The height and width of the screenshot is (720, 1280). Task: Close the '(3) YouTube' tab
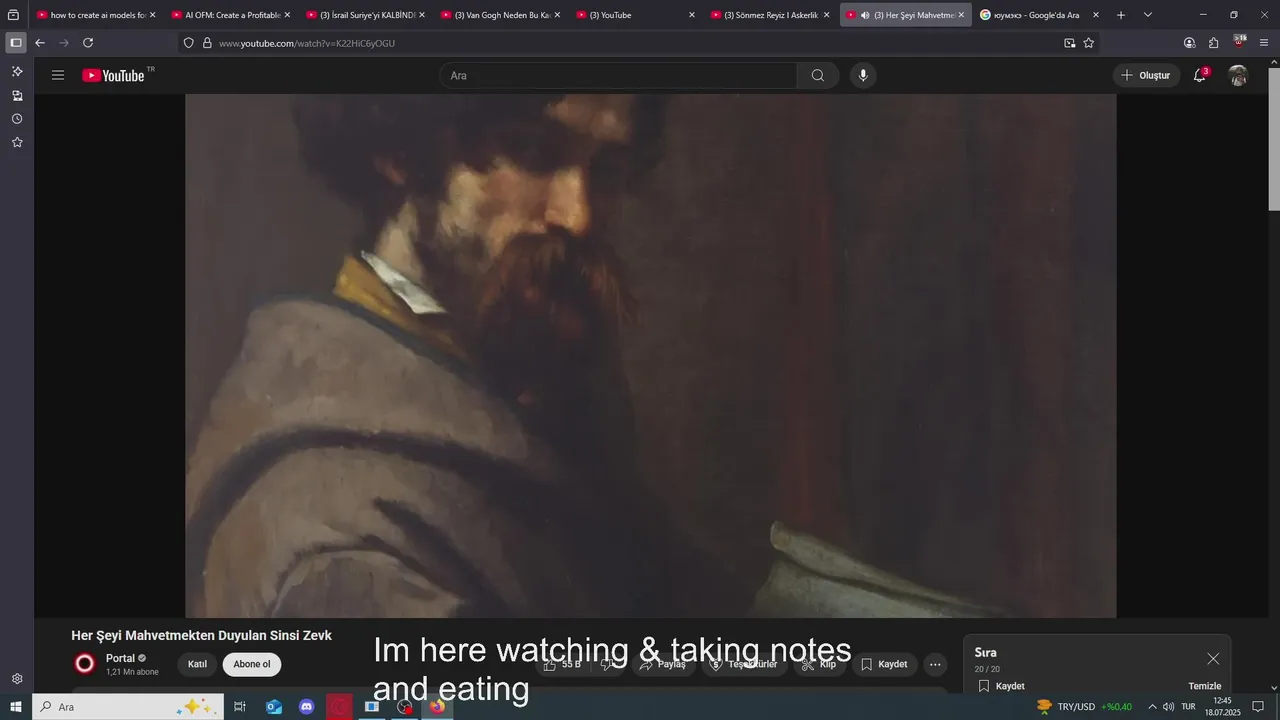[691, 15]
